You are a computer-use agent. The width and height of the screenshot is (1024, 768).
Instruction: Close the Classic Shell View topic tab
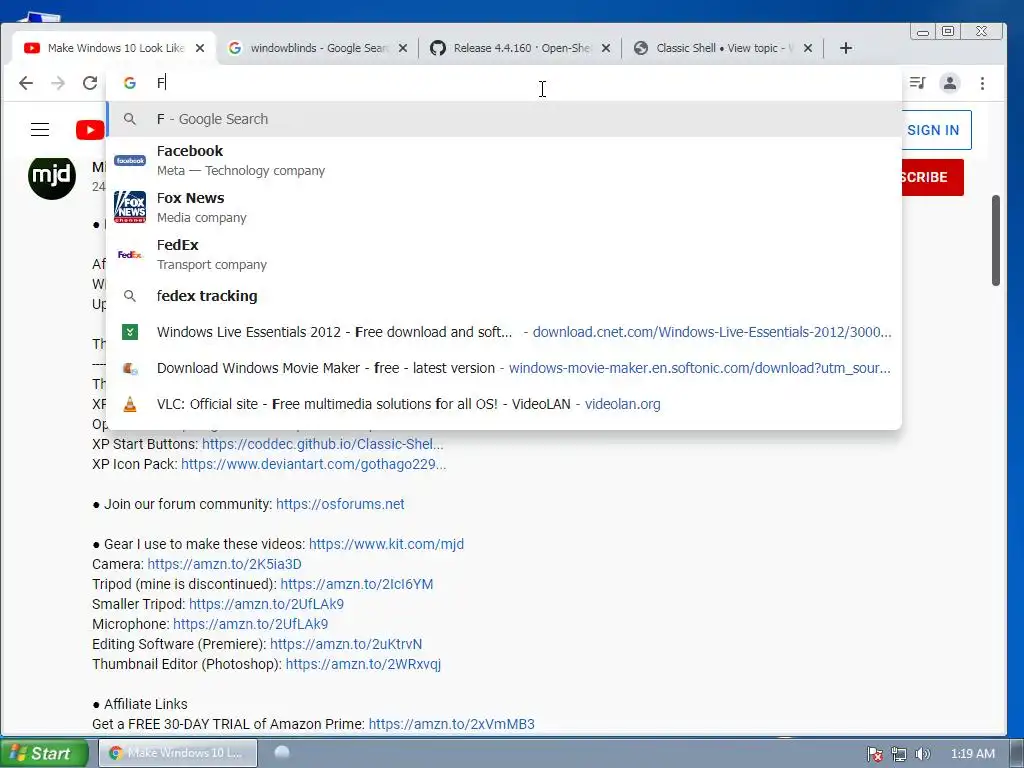pyautogui.click(x=808, y=48)
